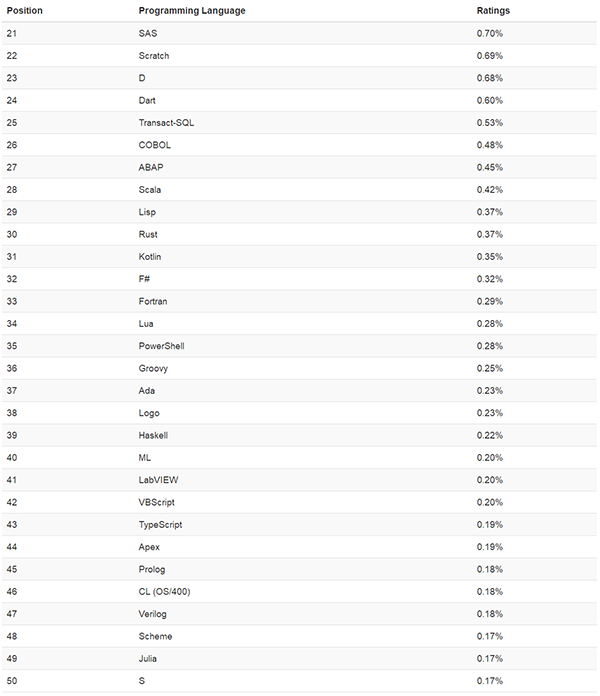Screen dimensions: 600x696
Task: Select the Dart language entry
Action: [x=148, y=100]
